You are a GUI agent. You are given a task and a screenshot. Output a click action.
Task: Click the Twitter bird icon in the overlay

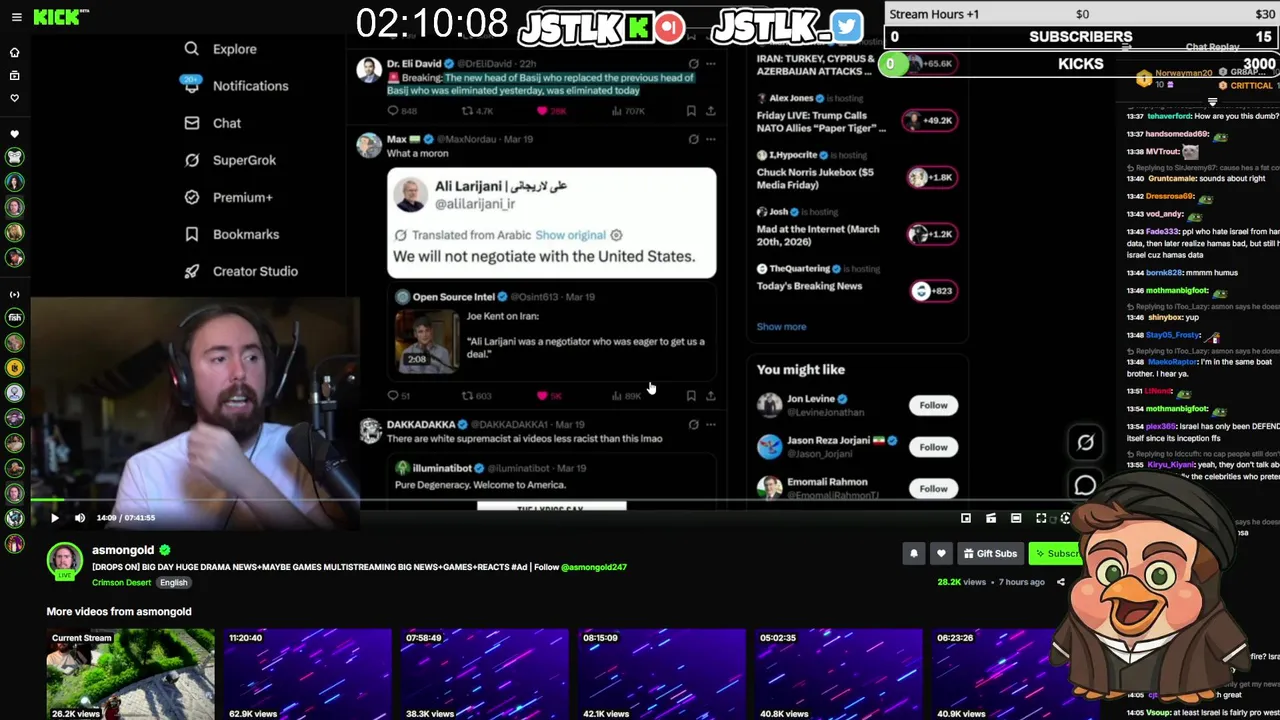coord(846,26)
